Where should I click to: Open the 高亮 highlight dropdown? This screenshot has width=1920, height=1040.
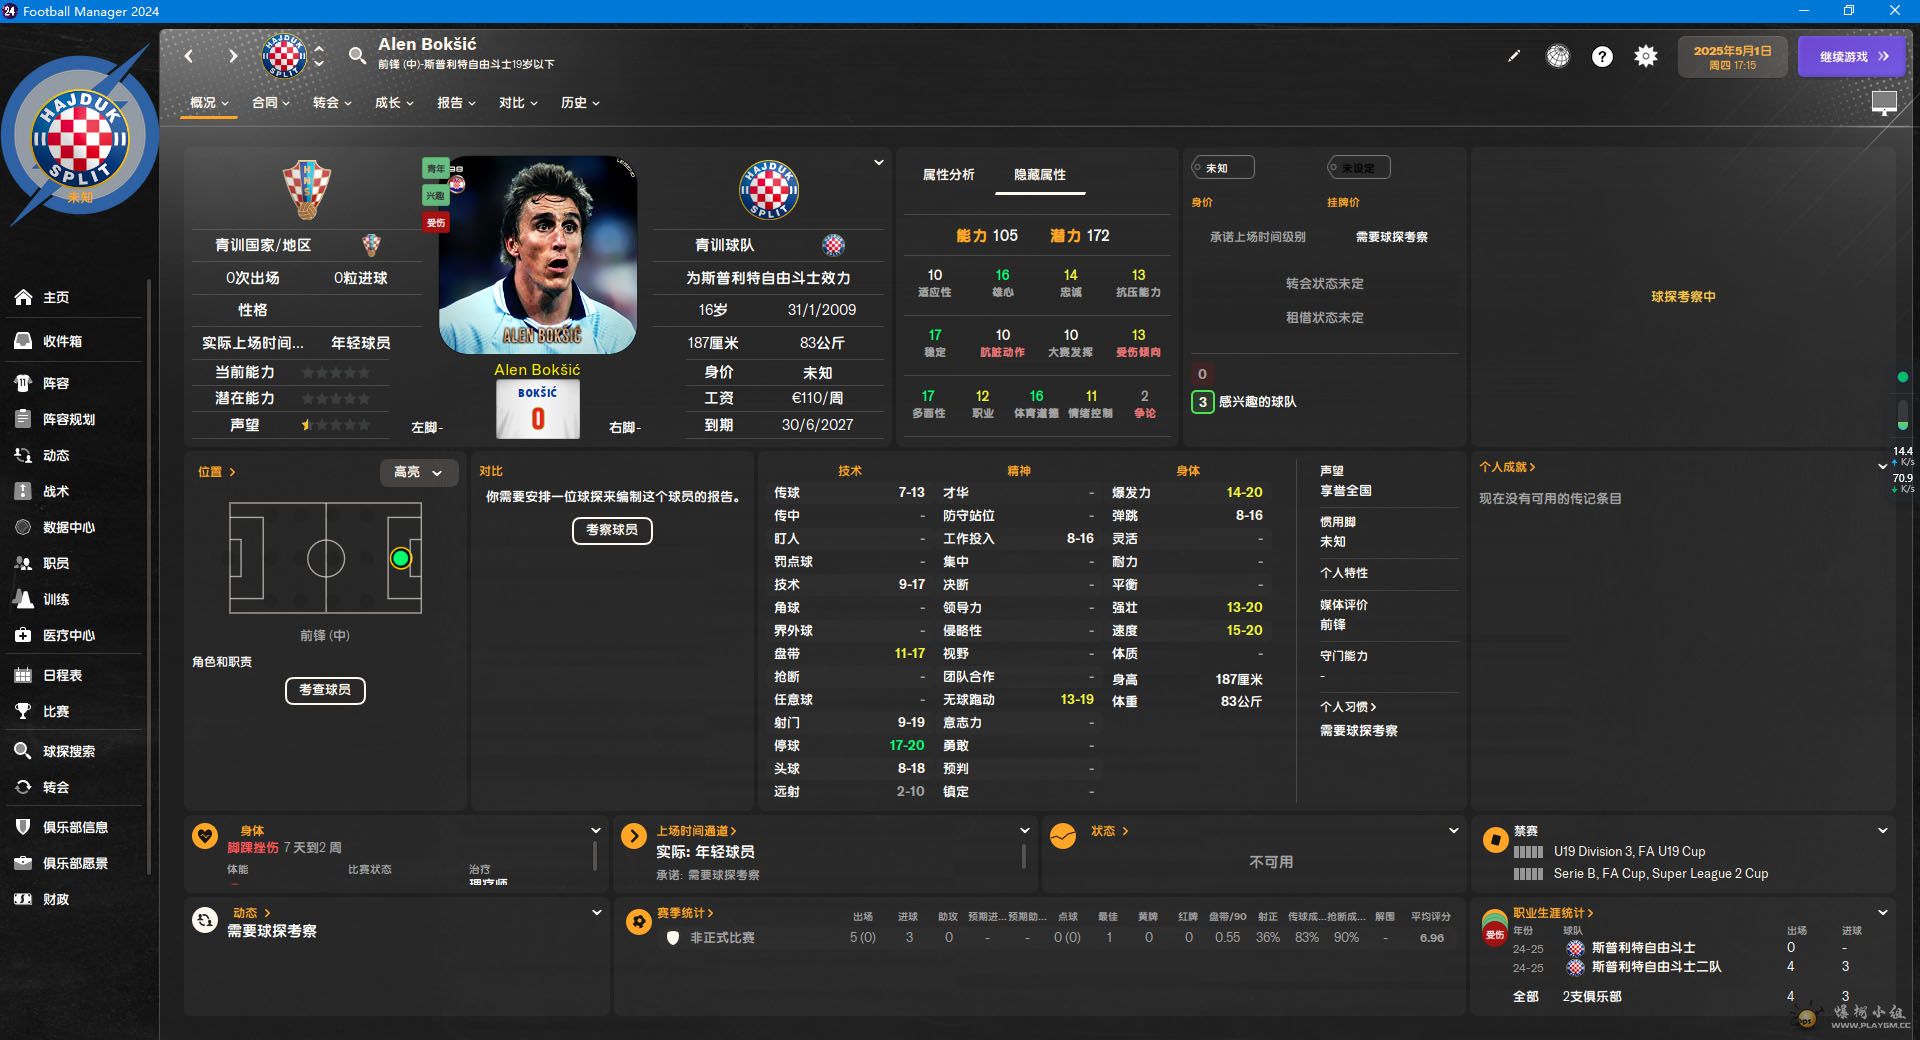click(x=418, y=472)
